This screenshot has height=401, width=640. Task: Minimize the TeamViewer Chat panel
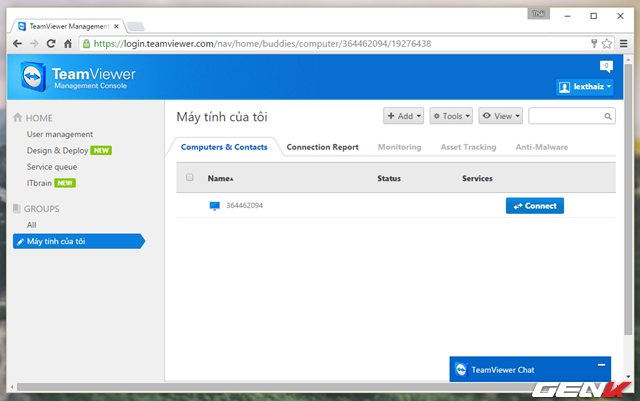600,365
